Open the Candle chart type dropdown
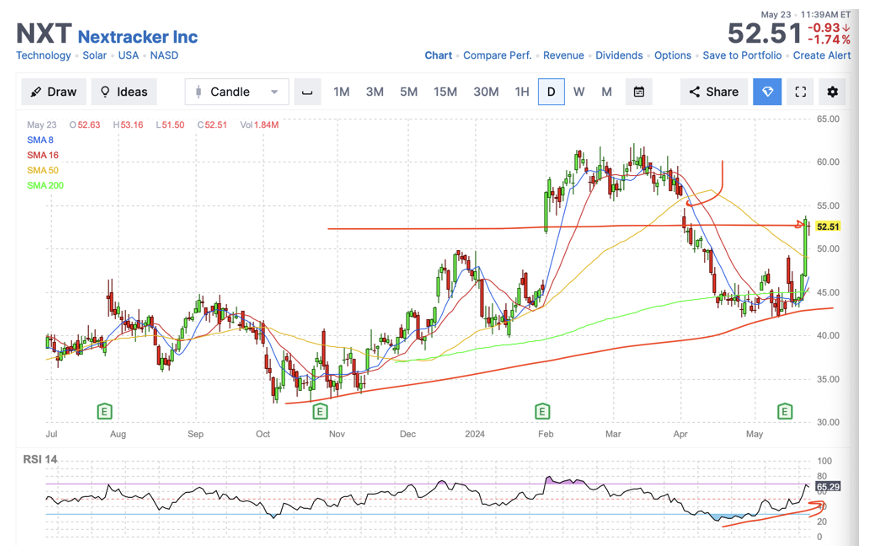The image size is (870, 559). (x=236, y=92)
